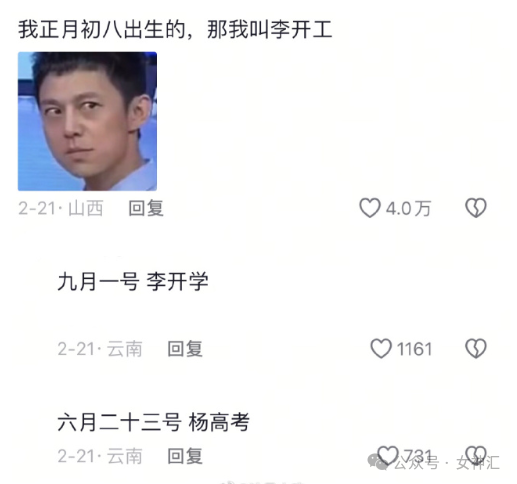Like the 李开学 comment

(x=381, y=349)
